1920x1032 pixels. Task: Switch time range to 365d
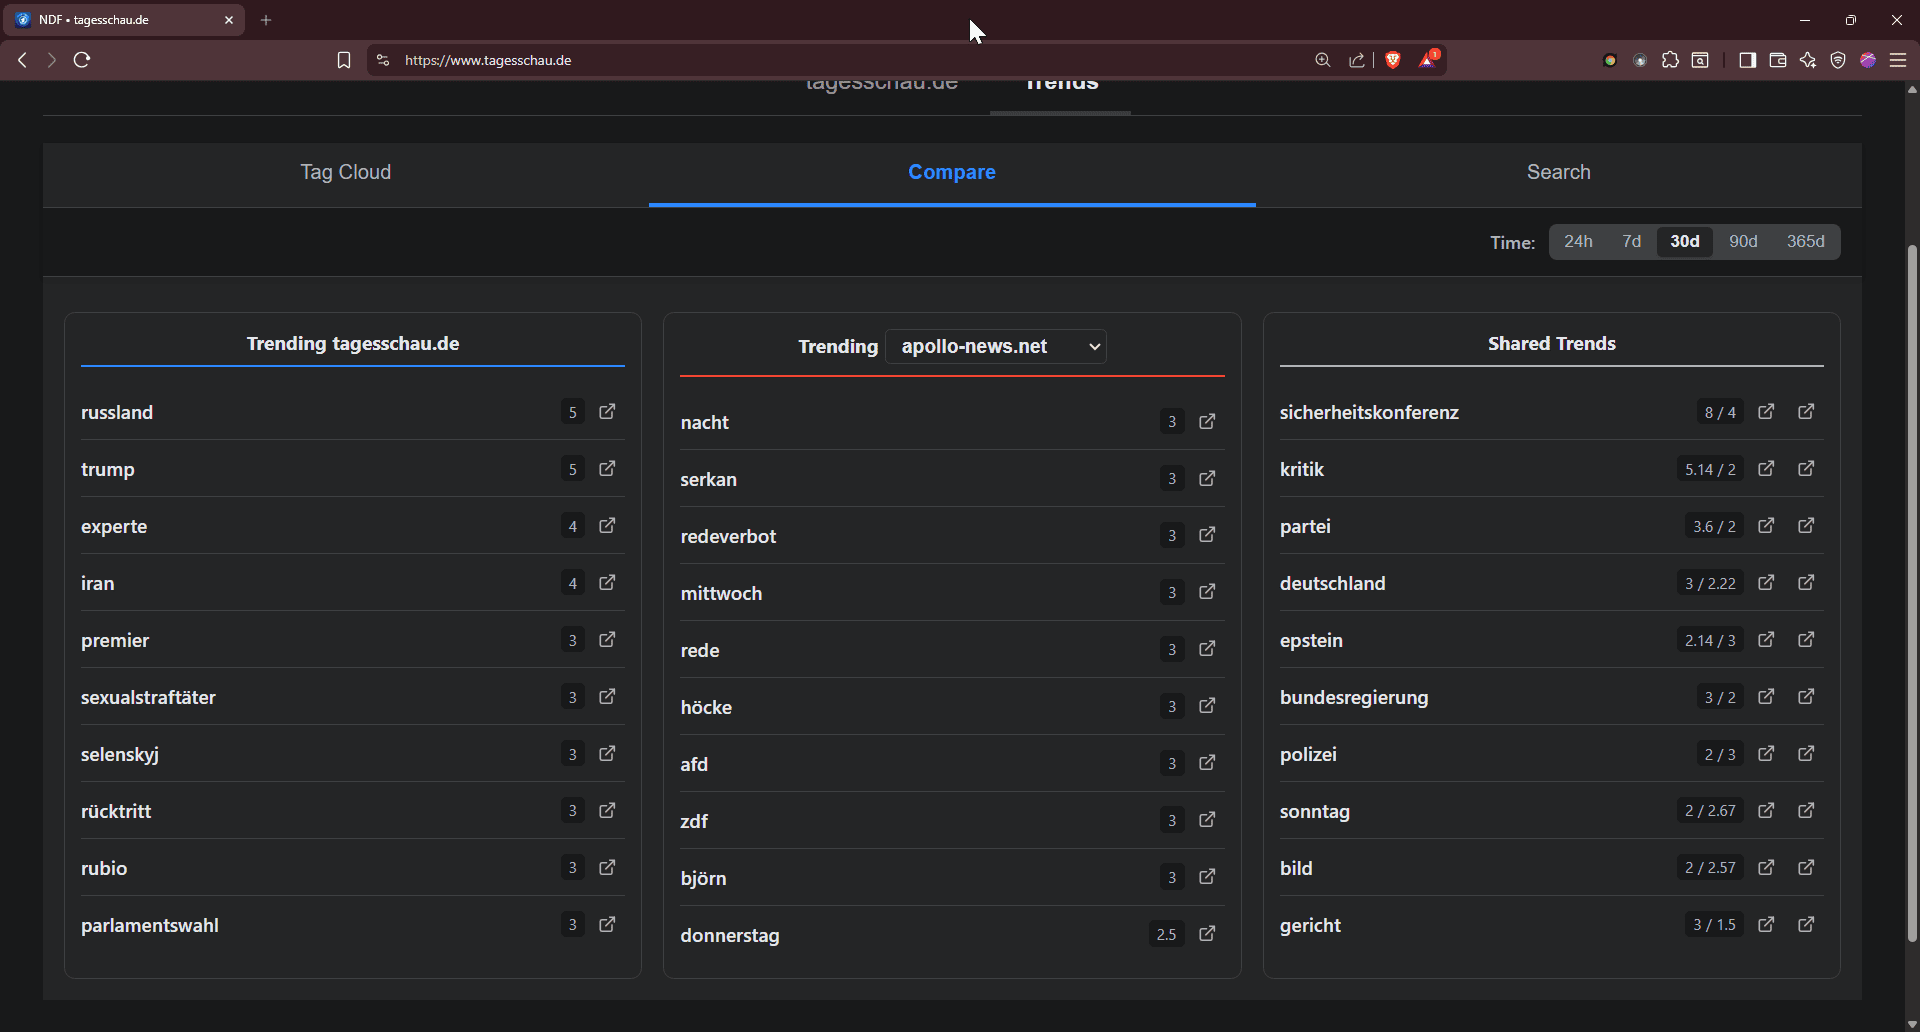point(1805,242)
